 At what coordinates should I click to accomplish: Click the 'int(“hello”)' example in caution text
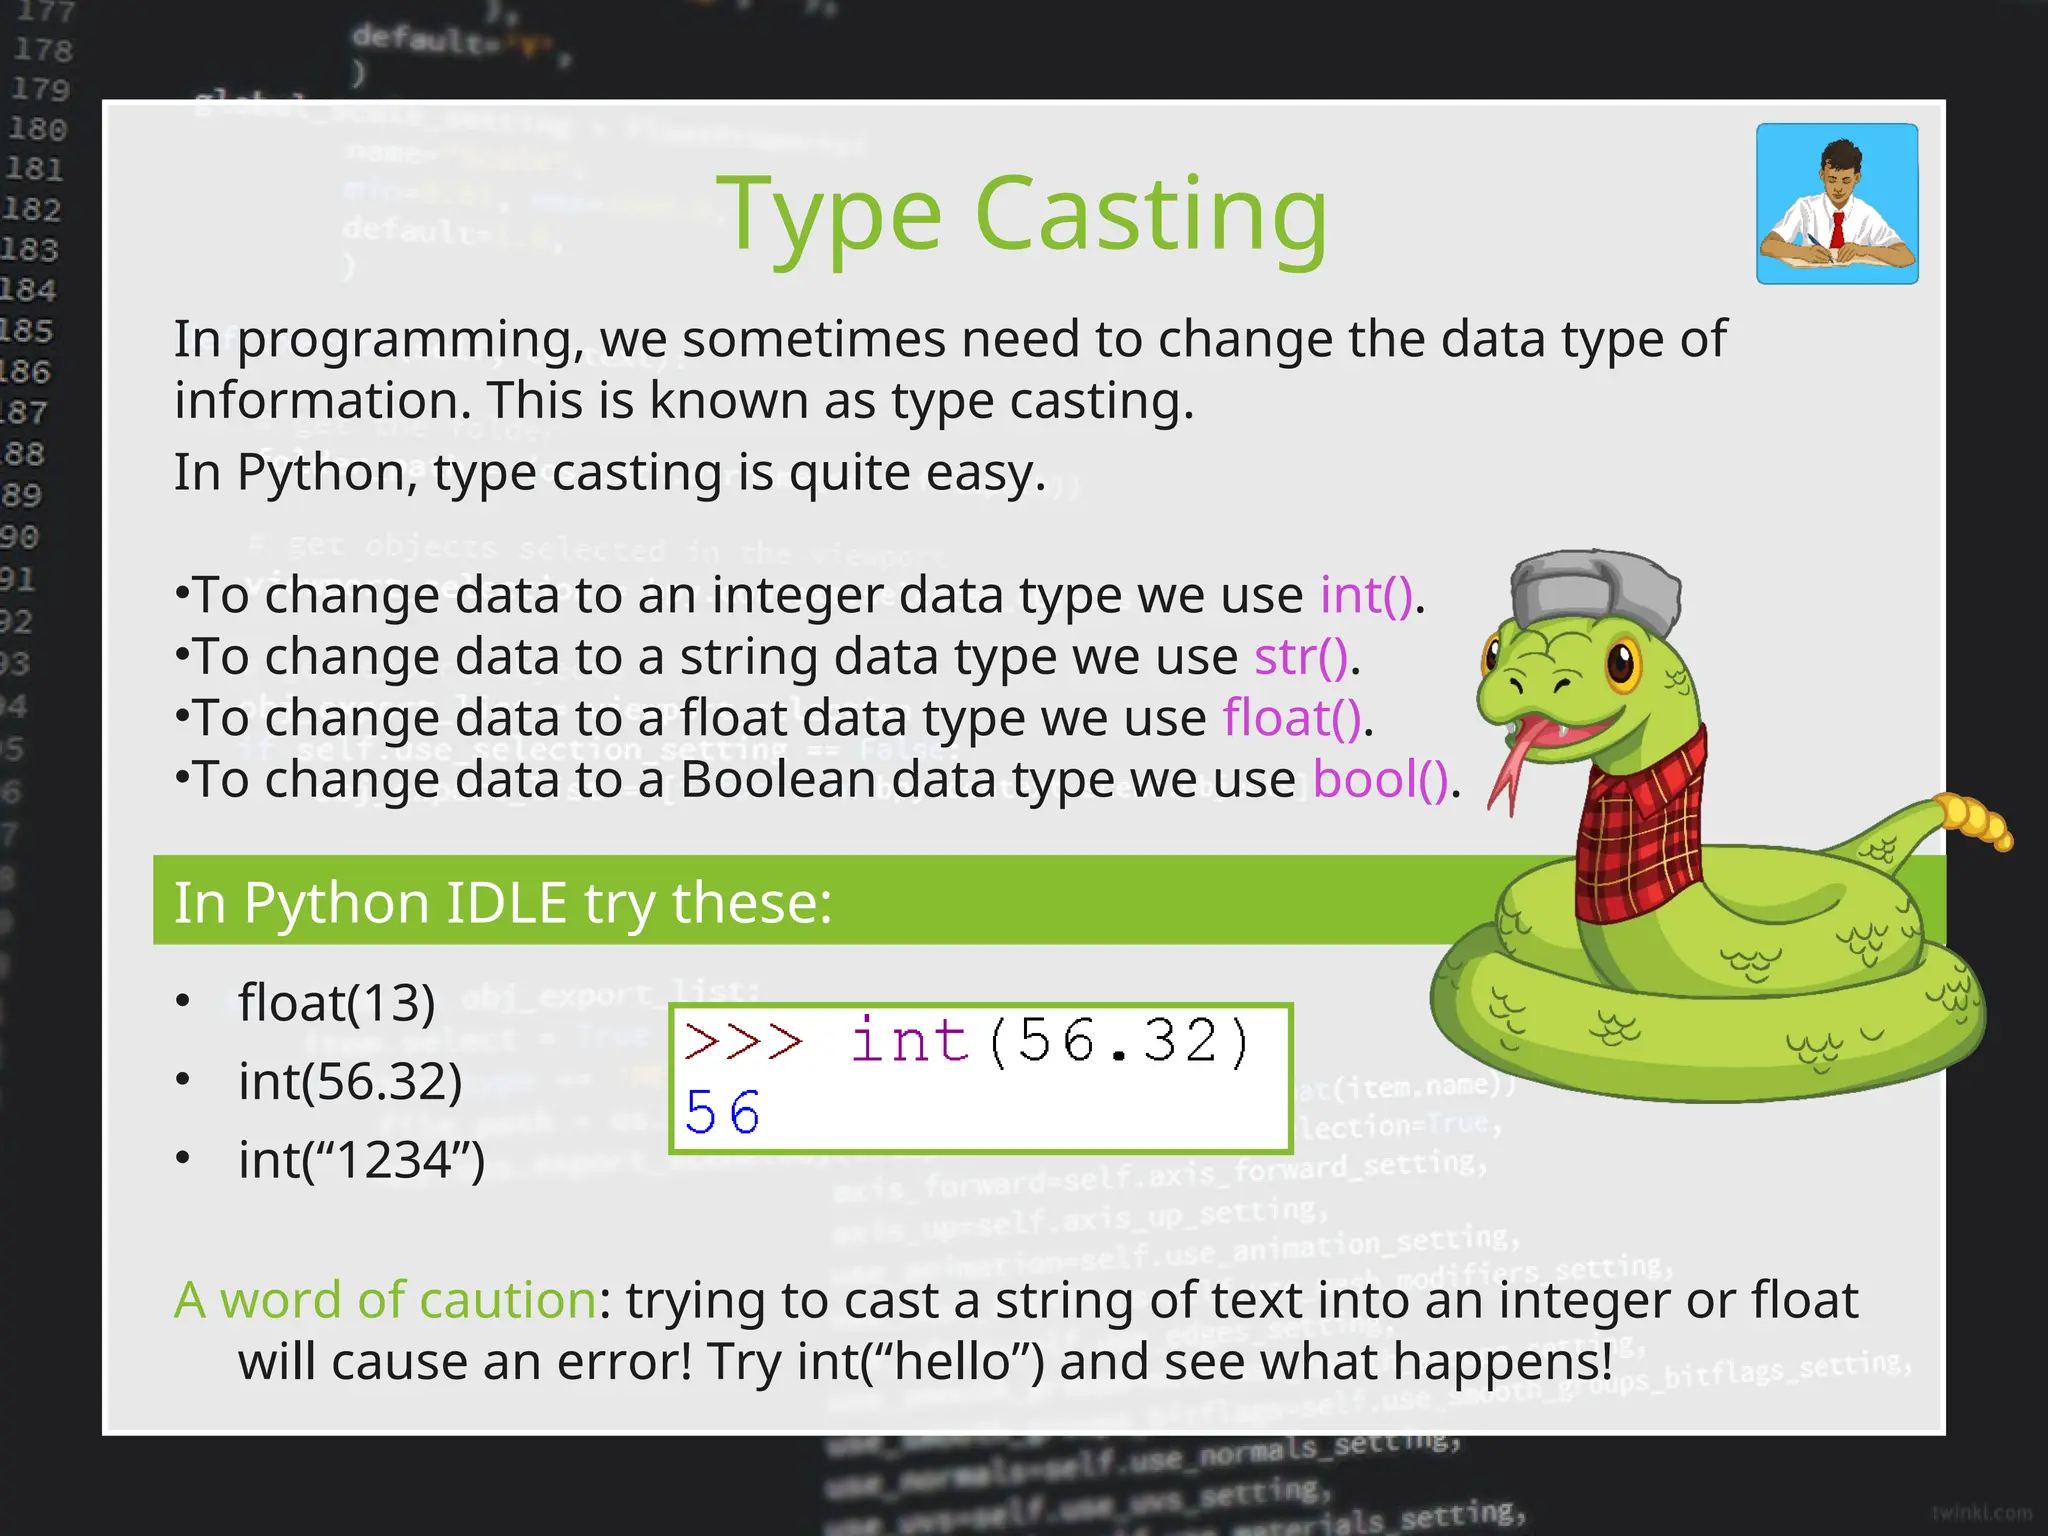point(921,1362)
